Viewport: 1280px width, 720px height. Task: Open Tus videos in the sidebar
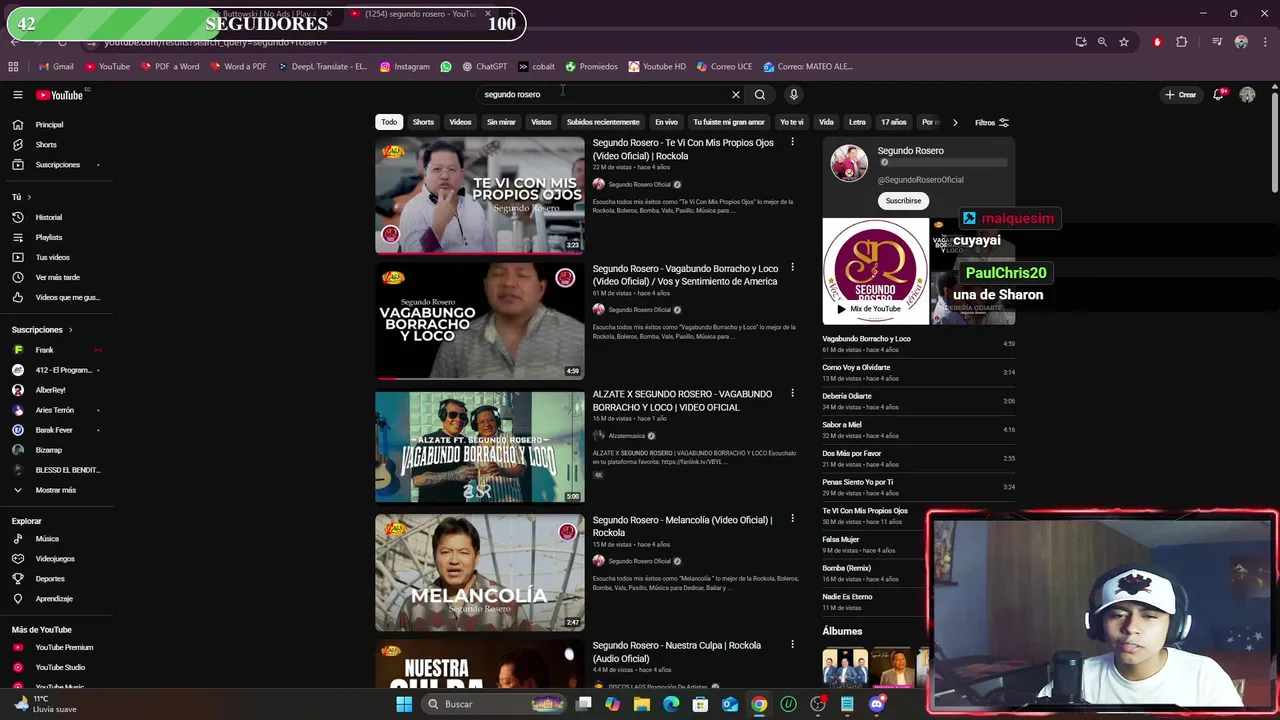(53, 257)
